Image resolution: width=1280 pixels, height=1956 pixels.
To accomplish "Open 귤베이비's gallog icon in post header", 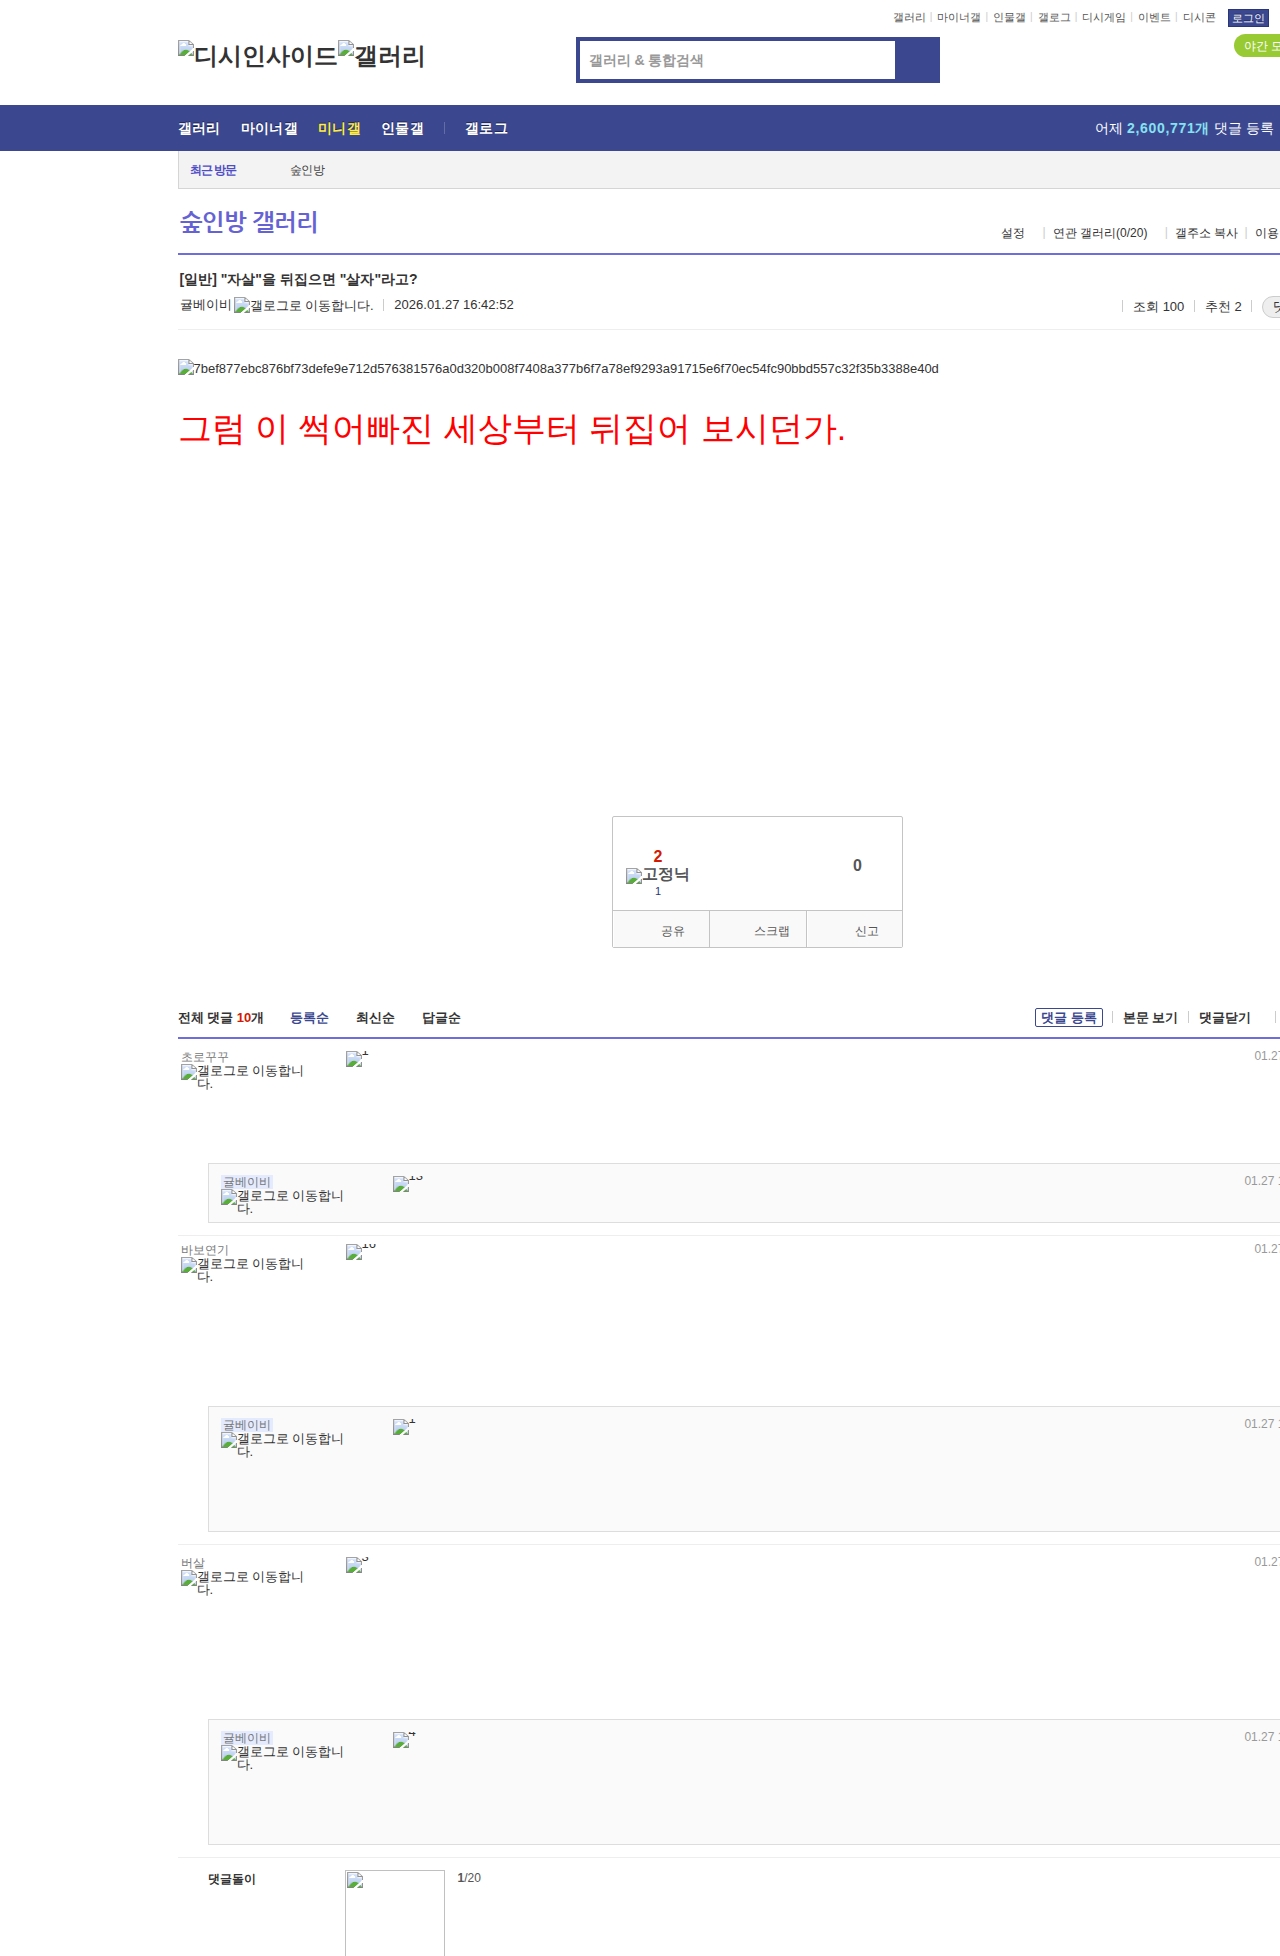I will (303, 306).
